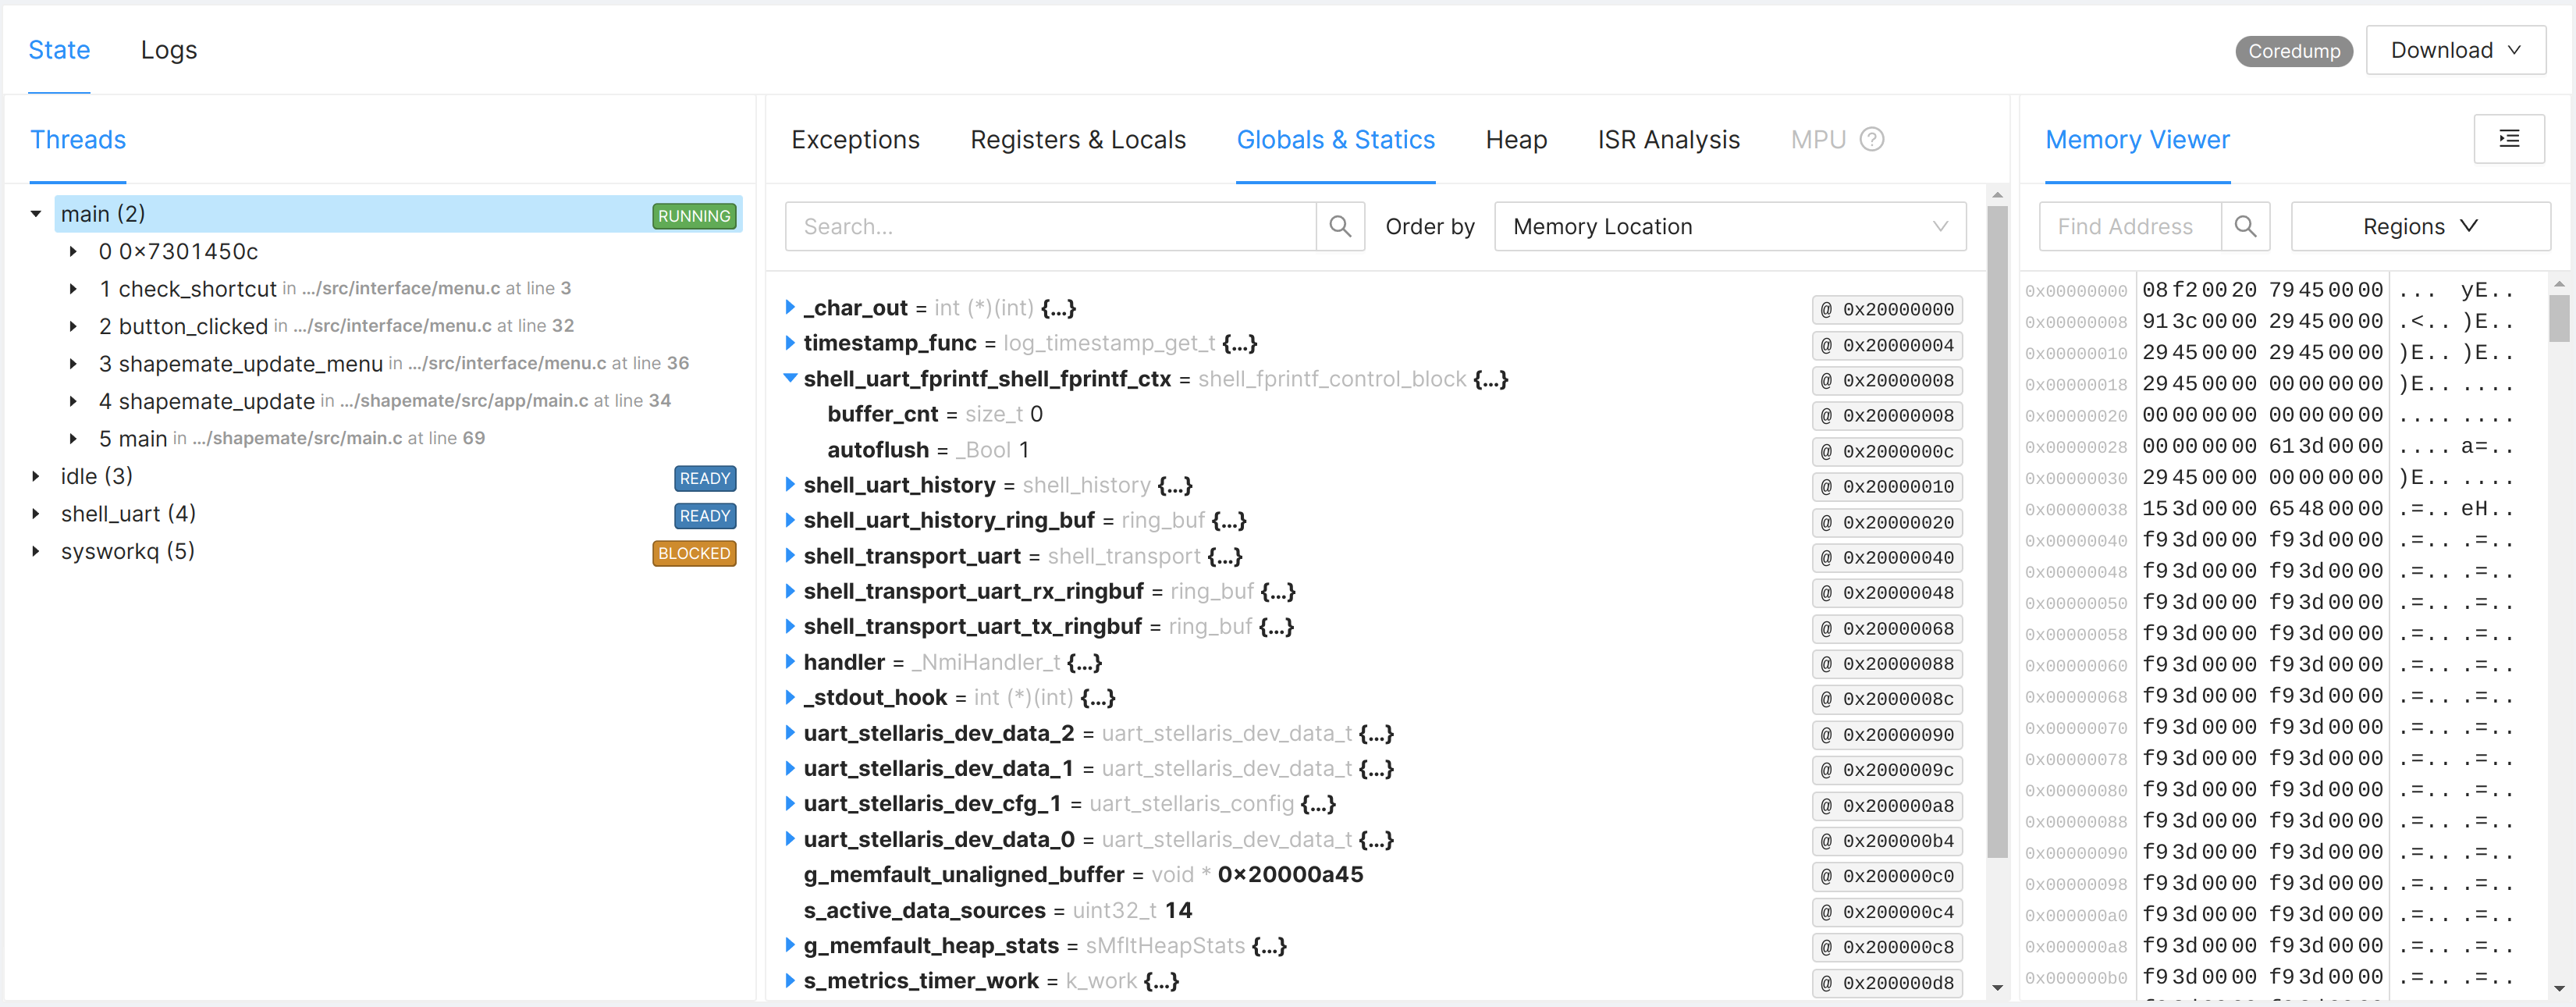This screenshot has height=1007, width=2576.
Task: Click the Find Address input field
Action: click(2129, 227)
